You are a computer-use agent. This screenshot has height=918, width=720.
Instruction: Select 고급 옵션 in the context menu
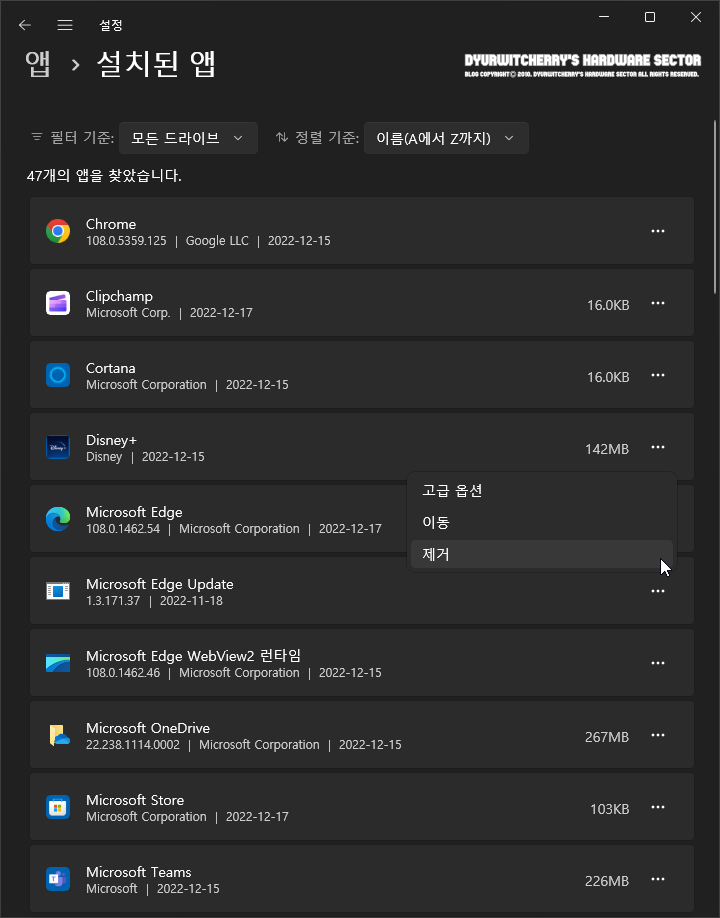(542, 491)
